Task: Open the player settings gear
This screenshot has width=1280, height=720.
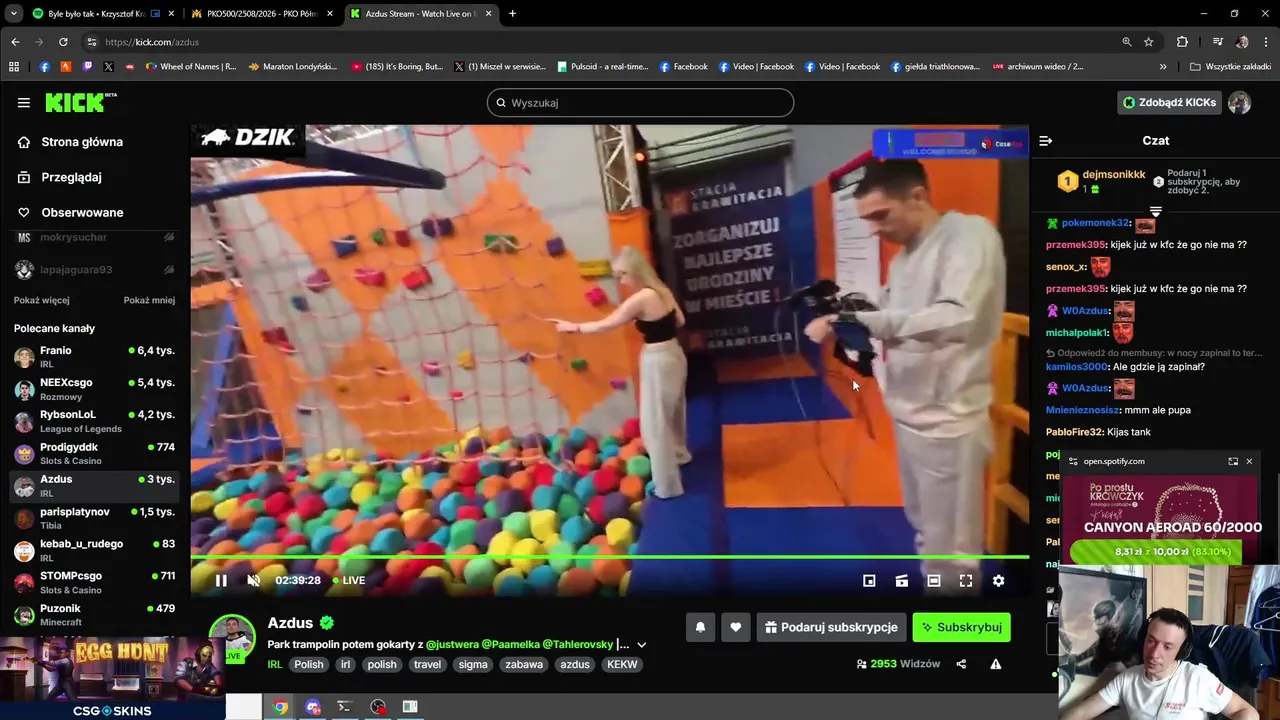Action: 998,580
